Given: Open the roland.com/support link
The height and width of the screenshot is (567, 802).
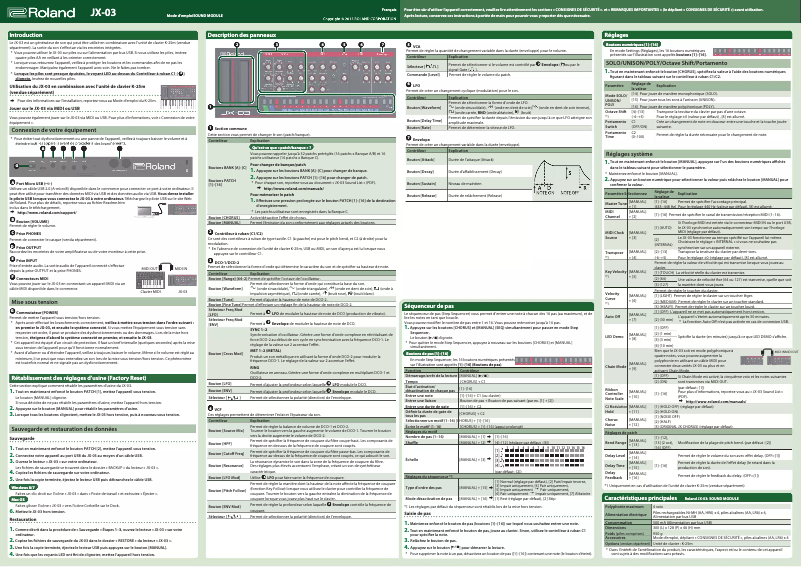Looking at the screenshot, I should [46, 212].
